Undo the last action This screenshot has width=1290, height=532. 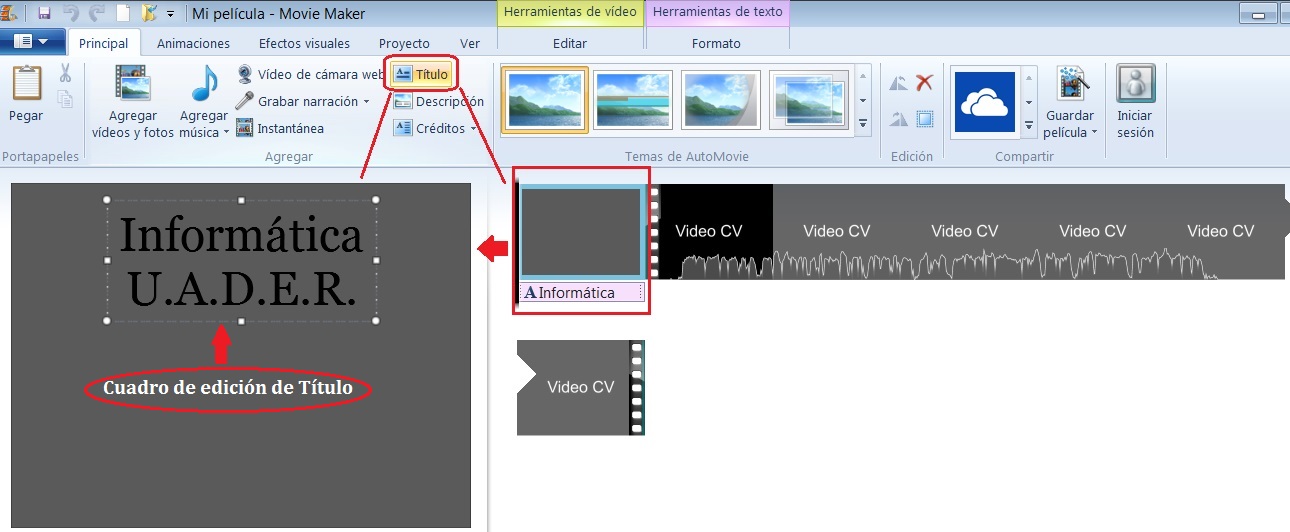(x=70, y=14)
